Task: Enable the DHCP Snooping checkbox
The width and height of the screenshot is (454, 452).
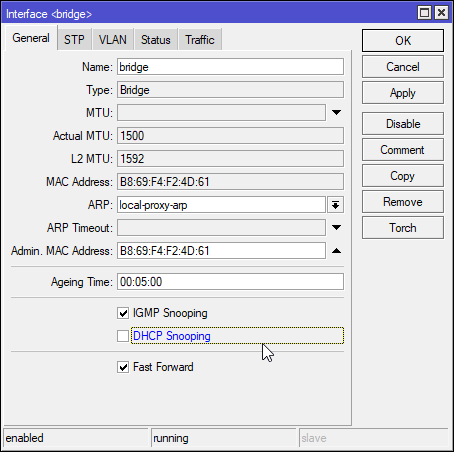Action: 123,336
